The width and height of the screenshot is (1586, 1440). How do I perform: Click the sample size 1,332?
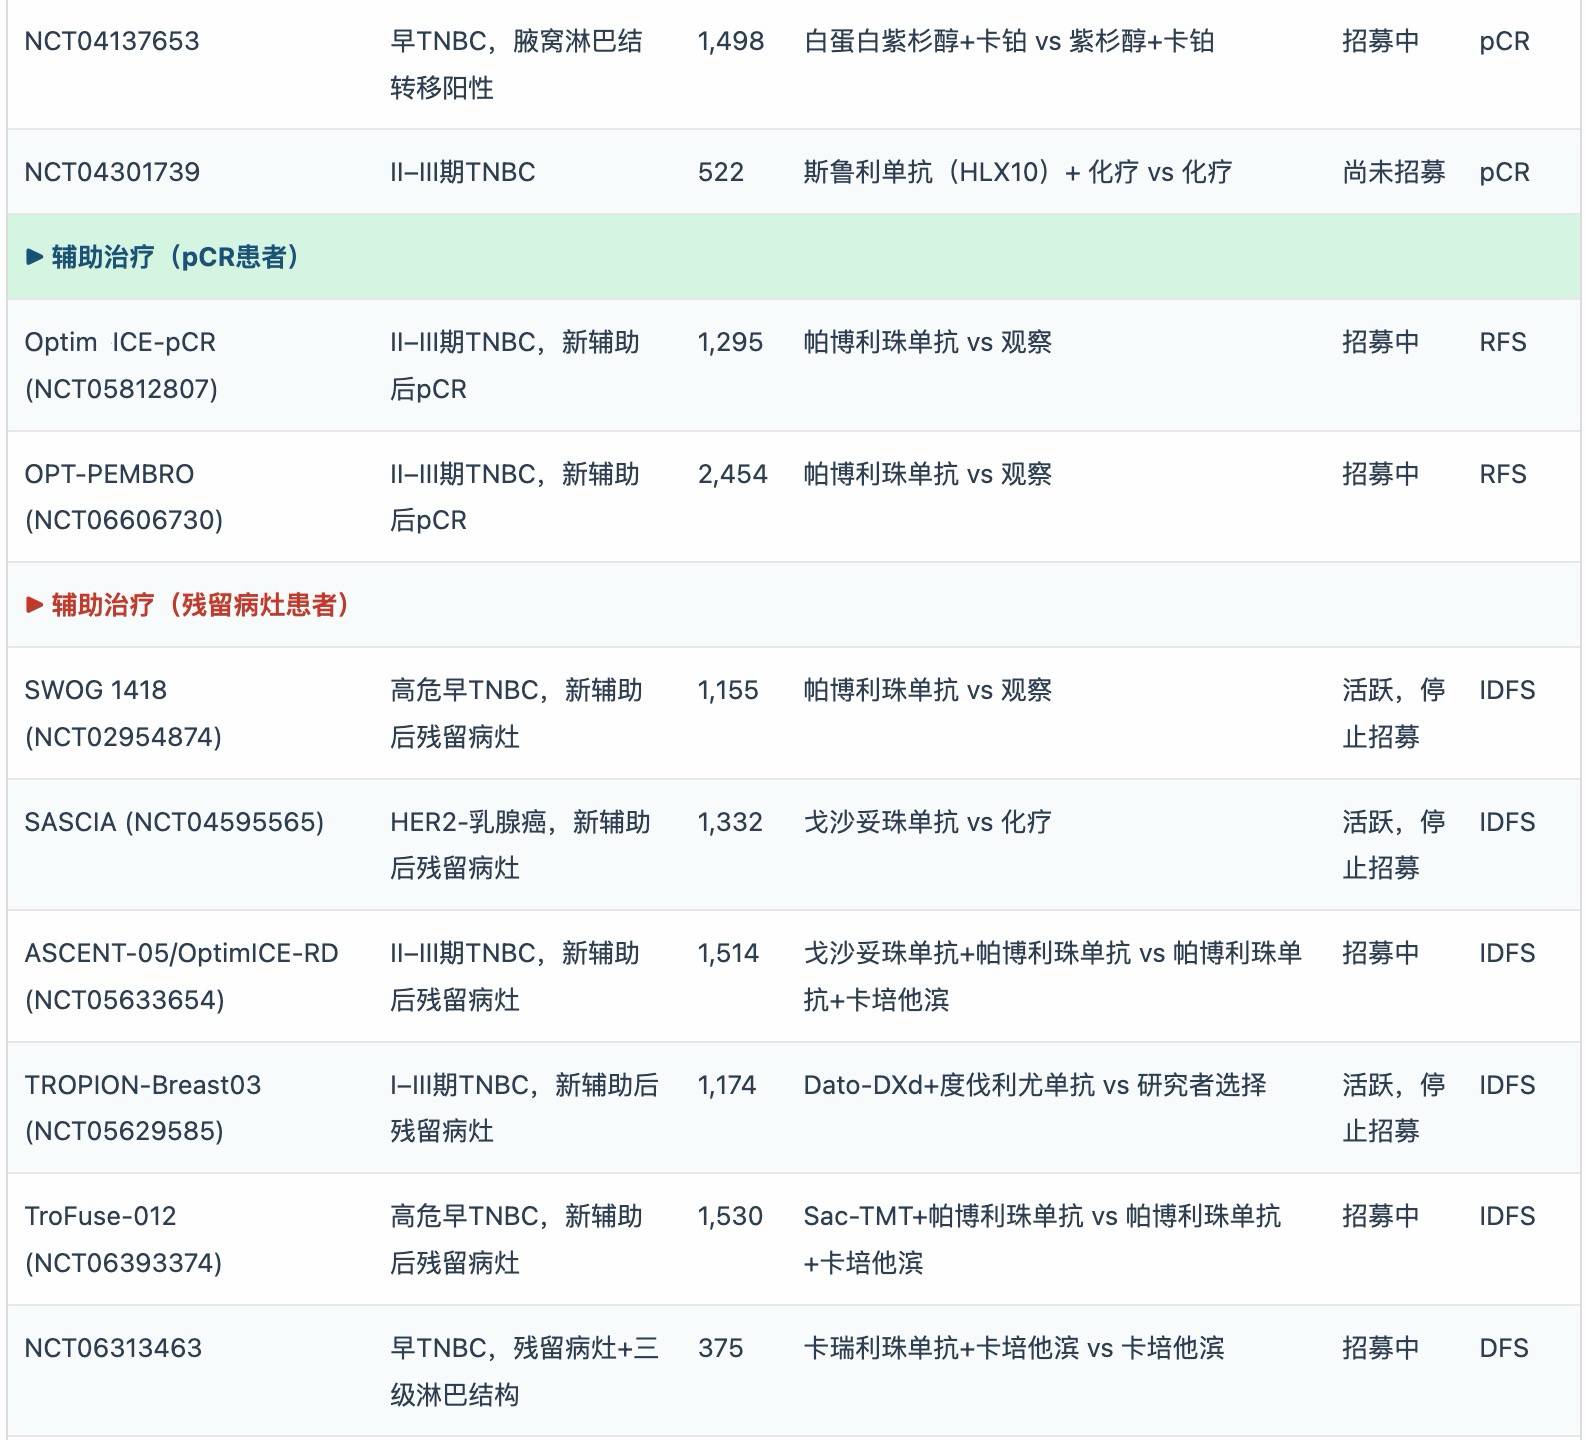(730, 822)
